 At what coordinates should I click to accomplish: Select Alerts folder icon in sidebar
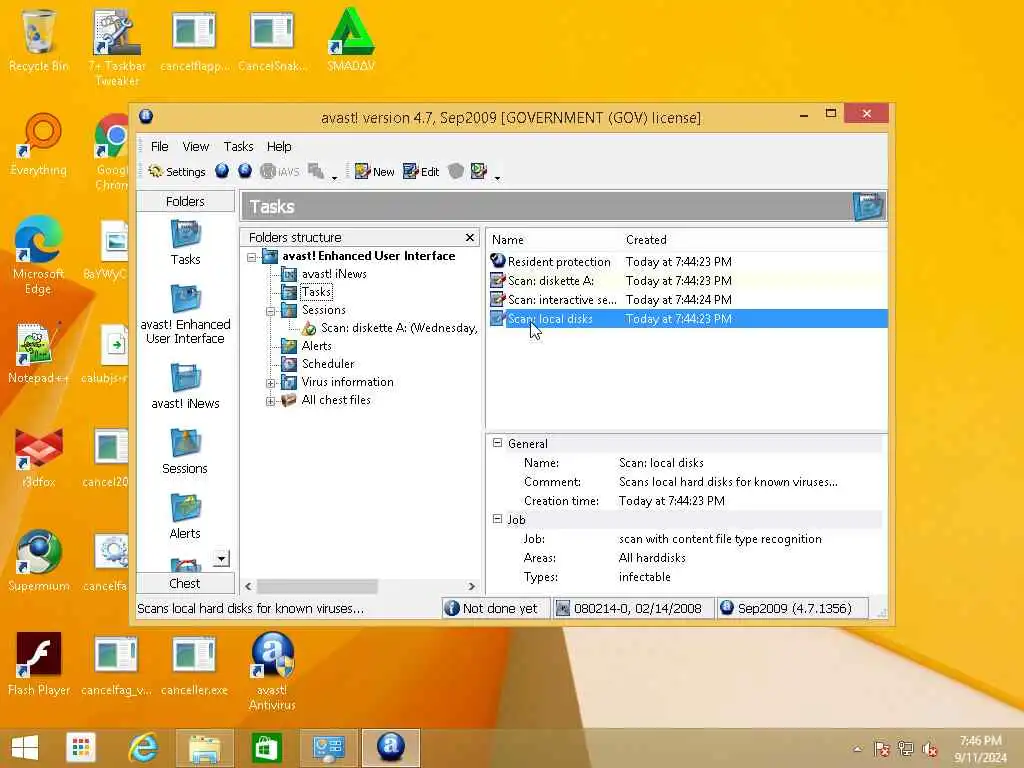(x=185, y=517)
